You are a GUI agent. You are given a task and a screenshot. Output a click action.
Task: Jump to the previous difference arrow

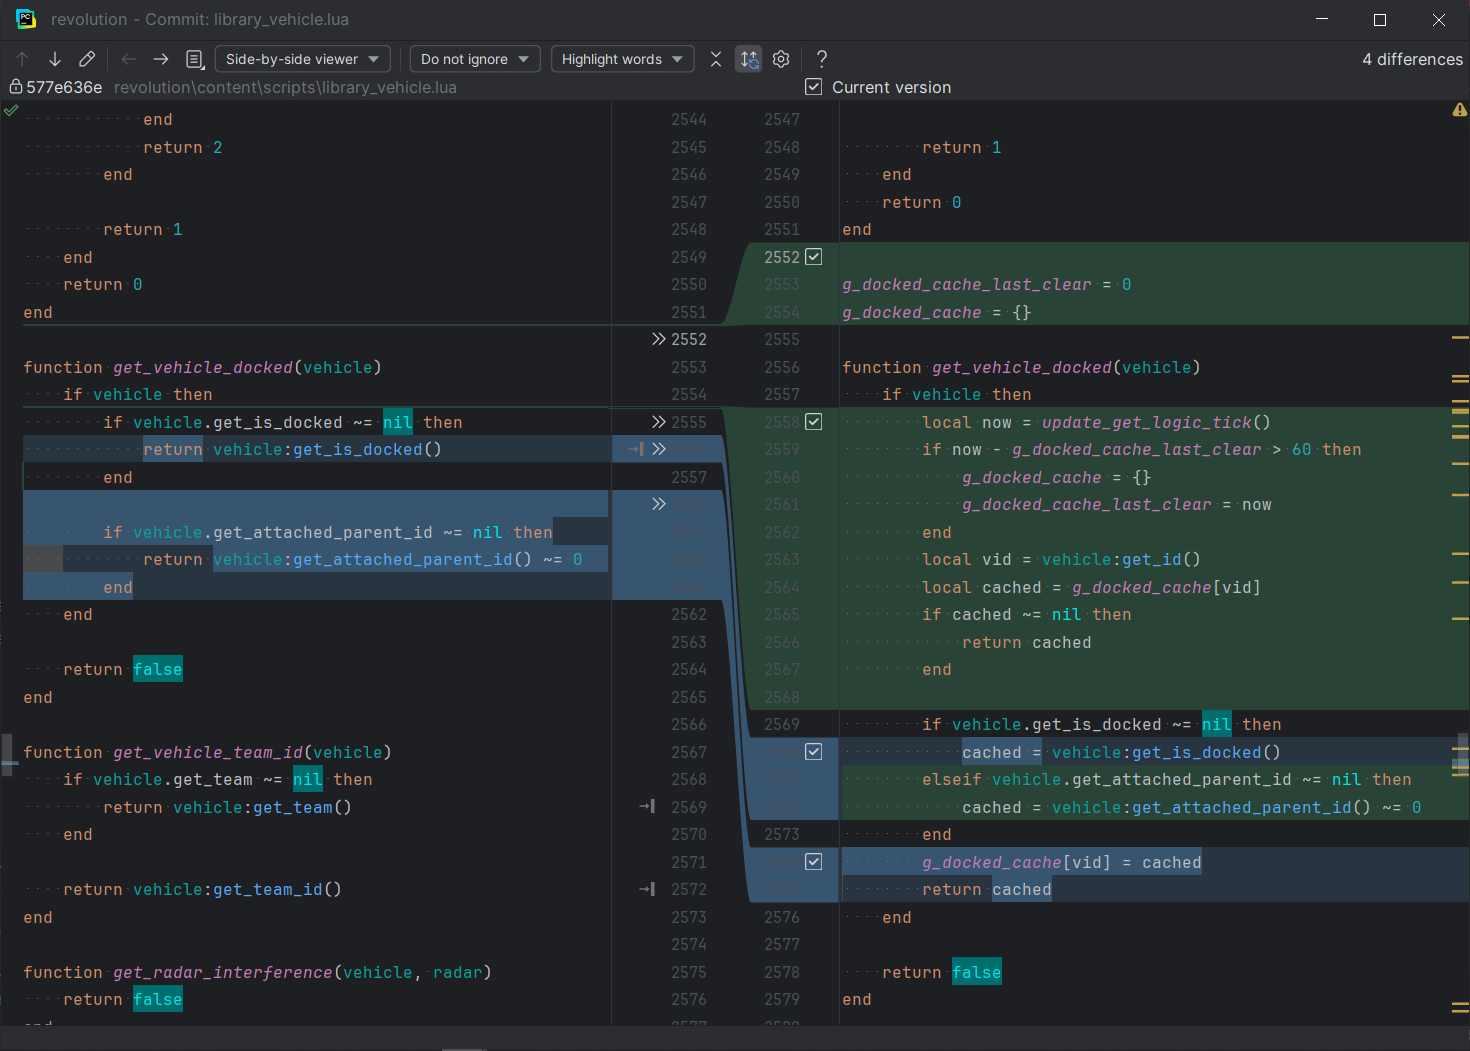click(22, 59)
